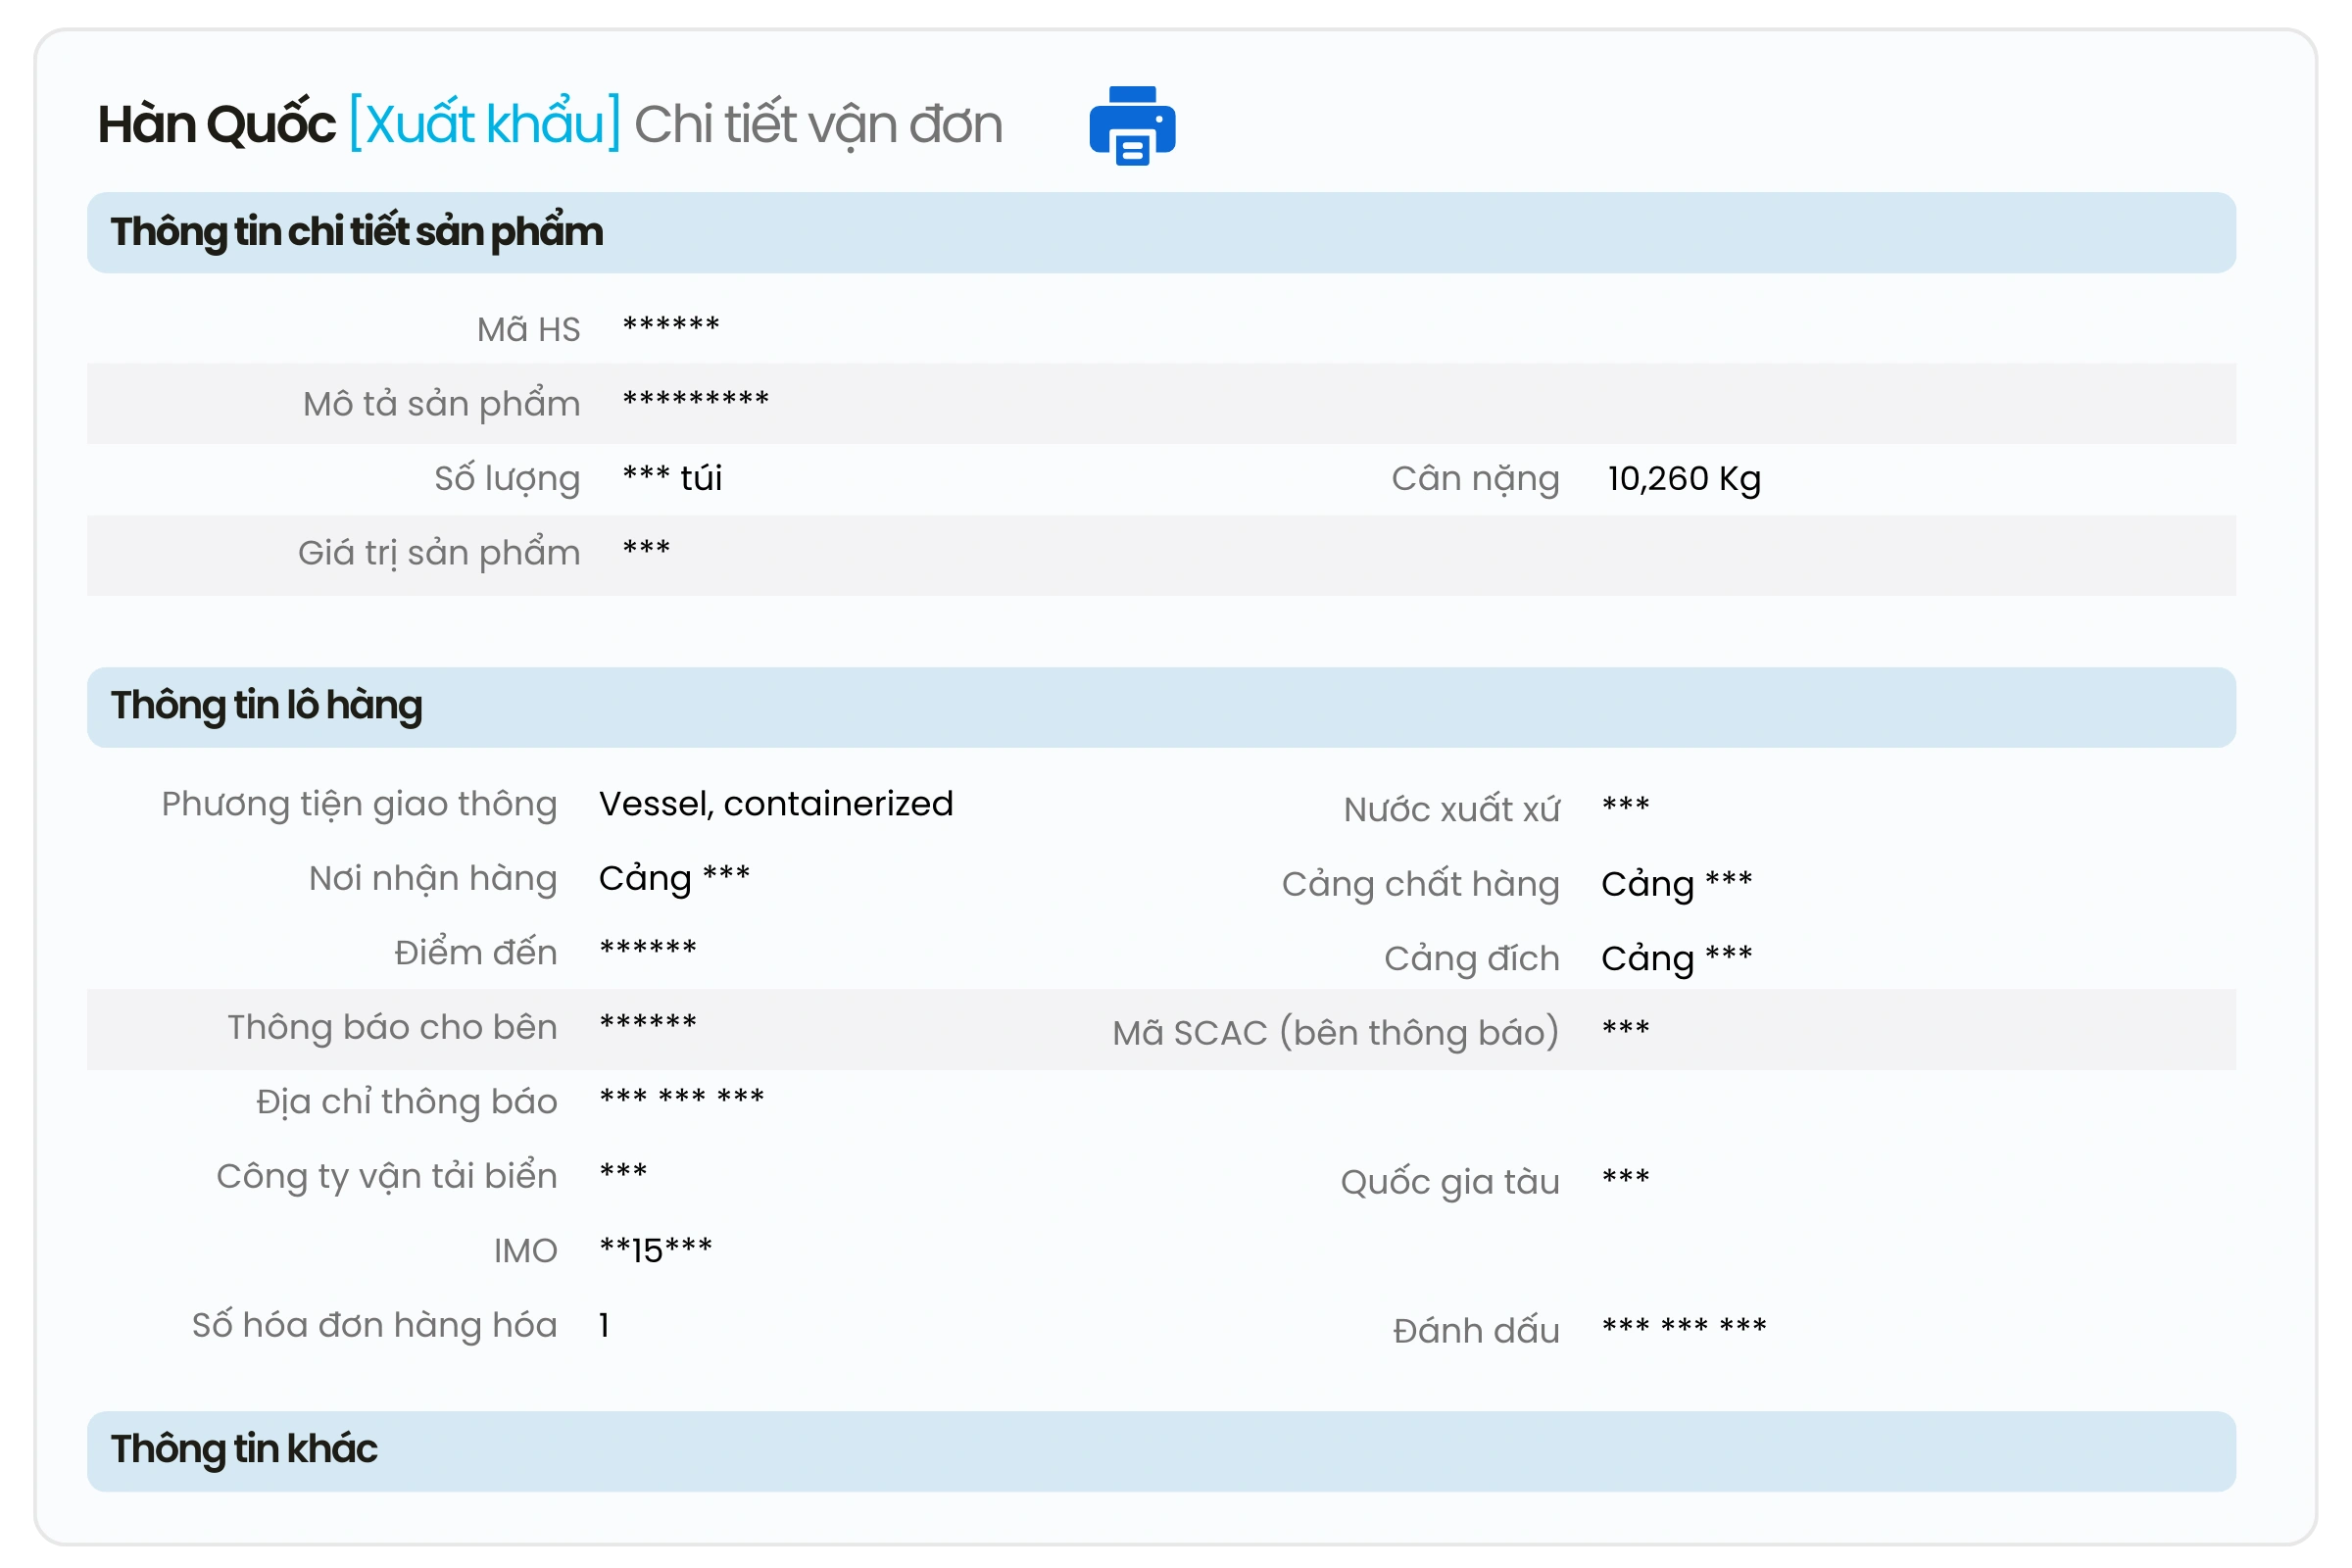The image size is (2352, 1568).
Task: Click the masked Đánh dấu value
Action: click(1684, 1327)
